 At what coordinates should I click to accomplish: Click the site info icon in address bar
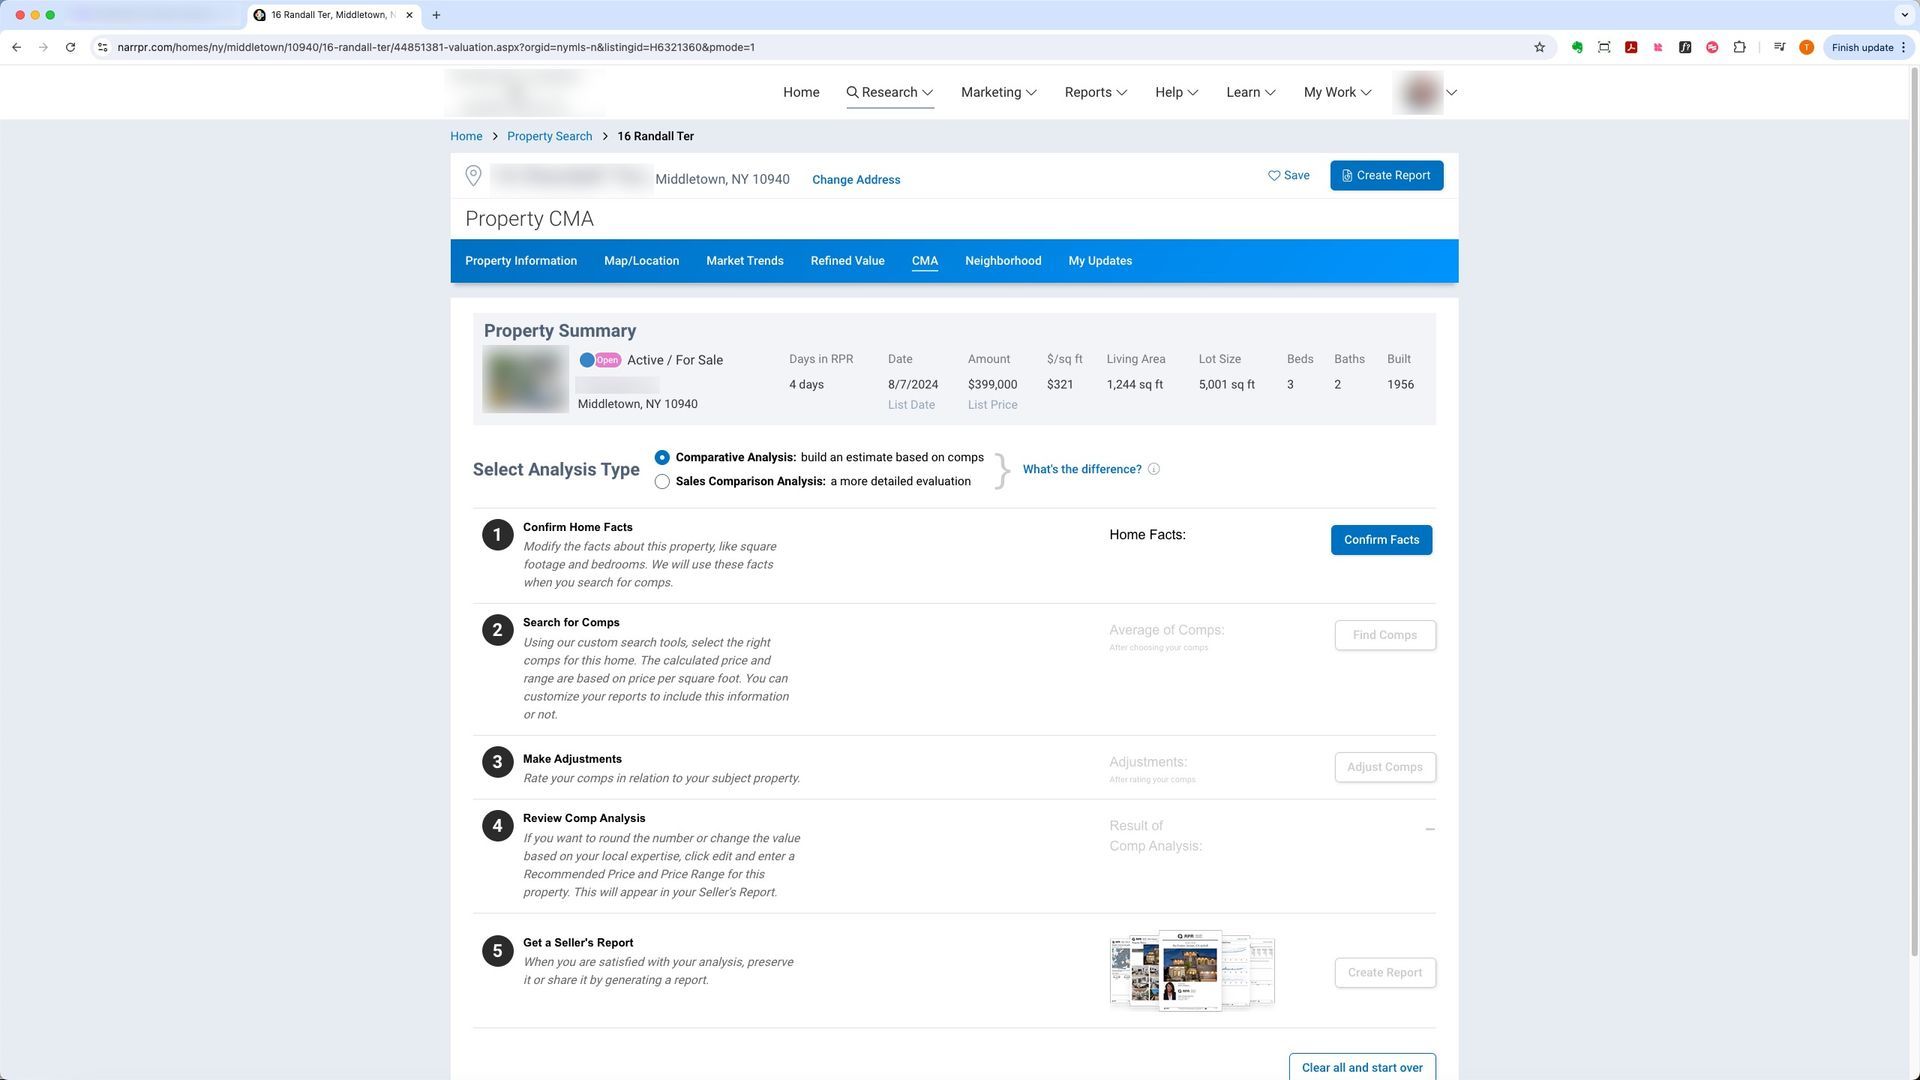coord(102,47)
